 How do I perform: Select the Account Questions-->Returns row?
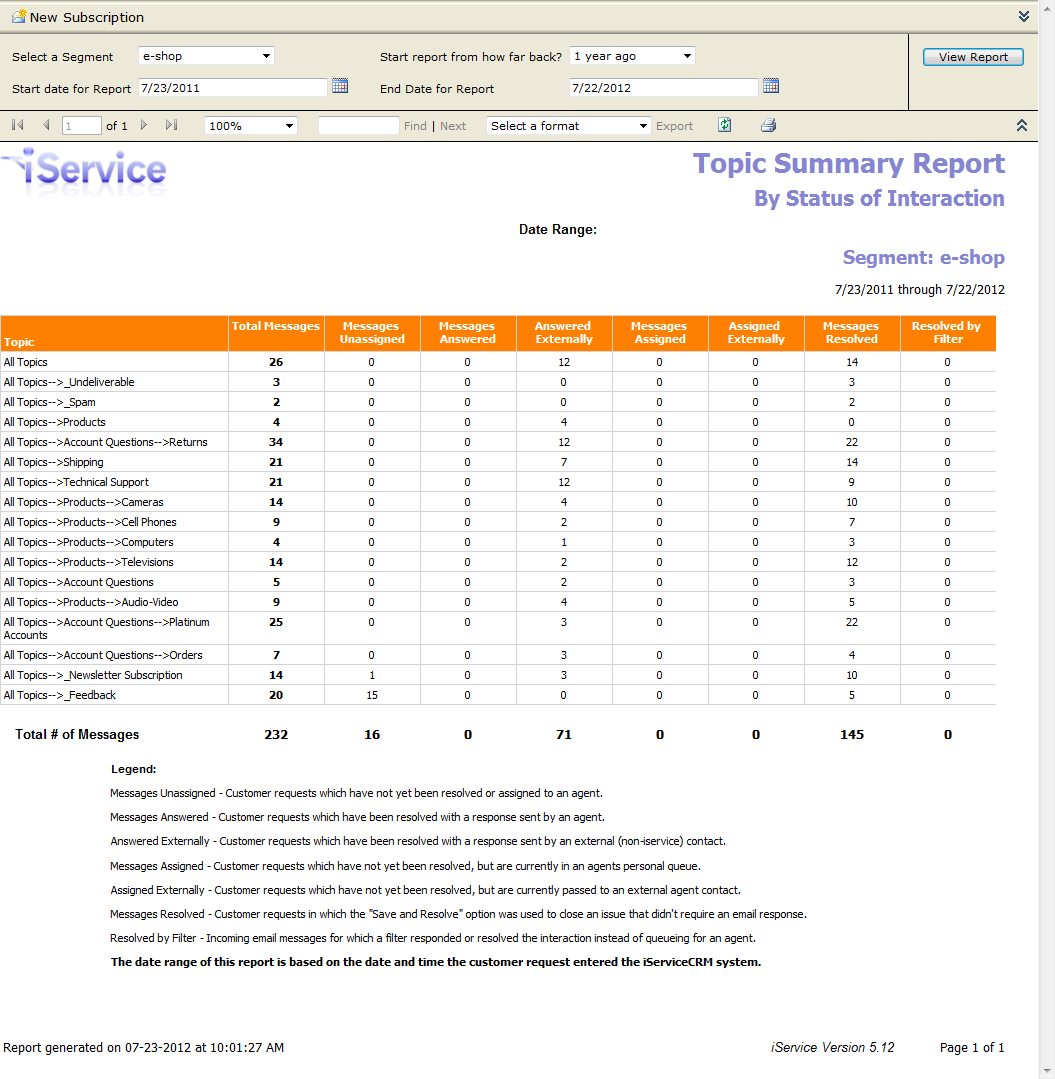pos(498,442)
